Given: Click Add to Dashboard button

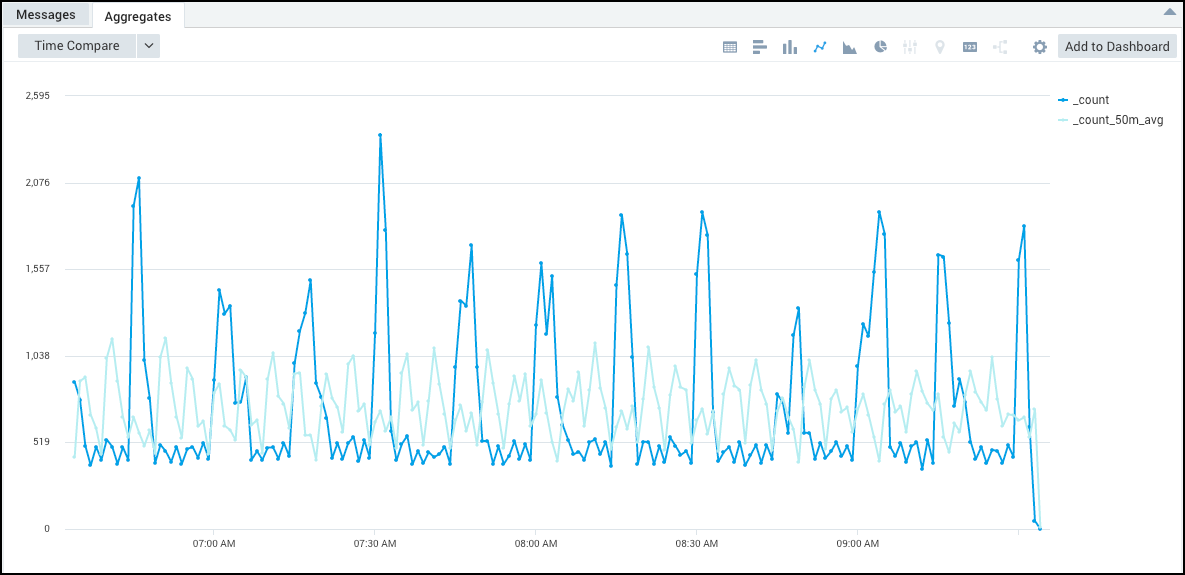Looking at the screenshot, I should coord(1117,46).
